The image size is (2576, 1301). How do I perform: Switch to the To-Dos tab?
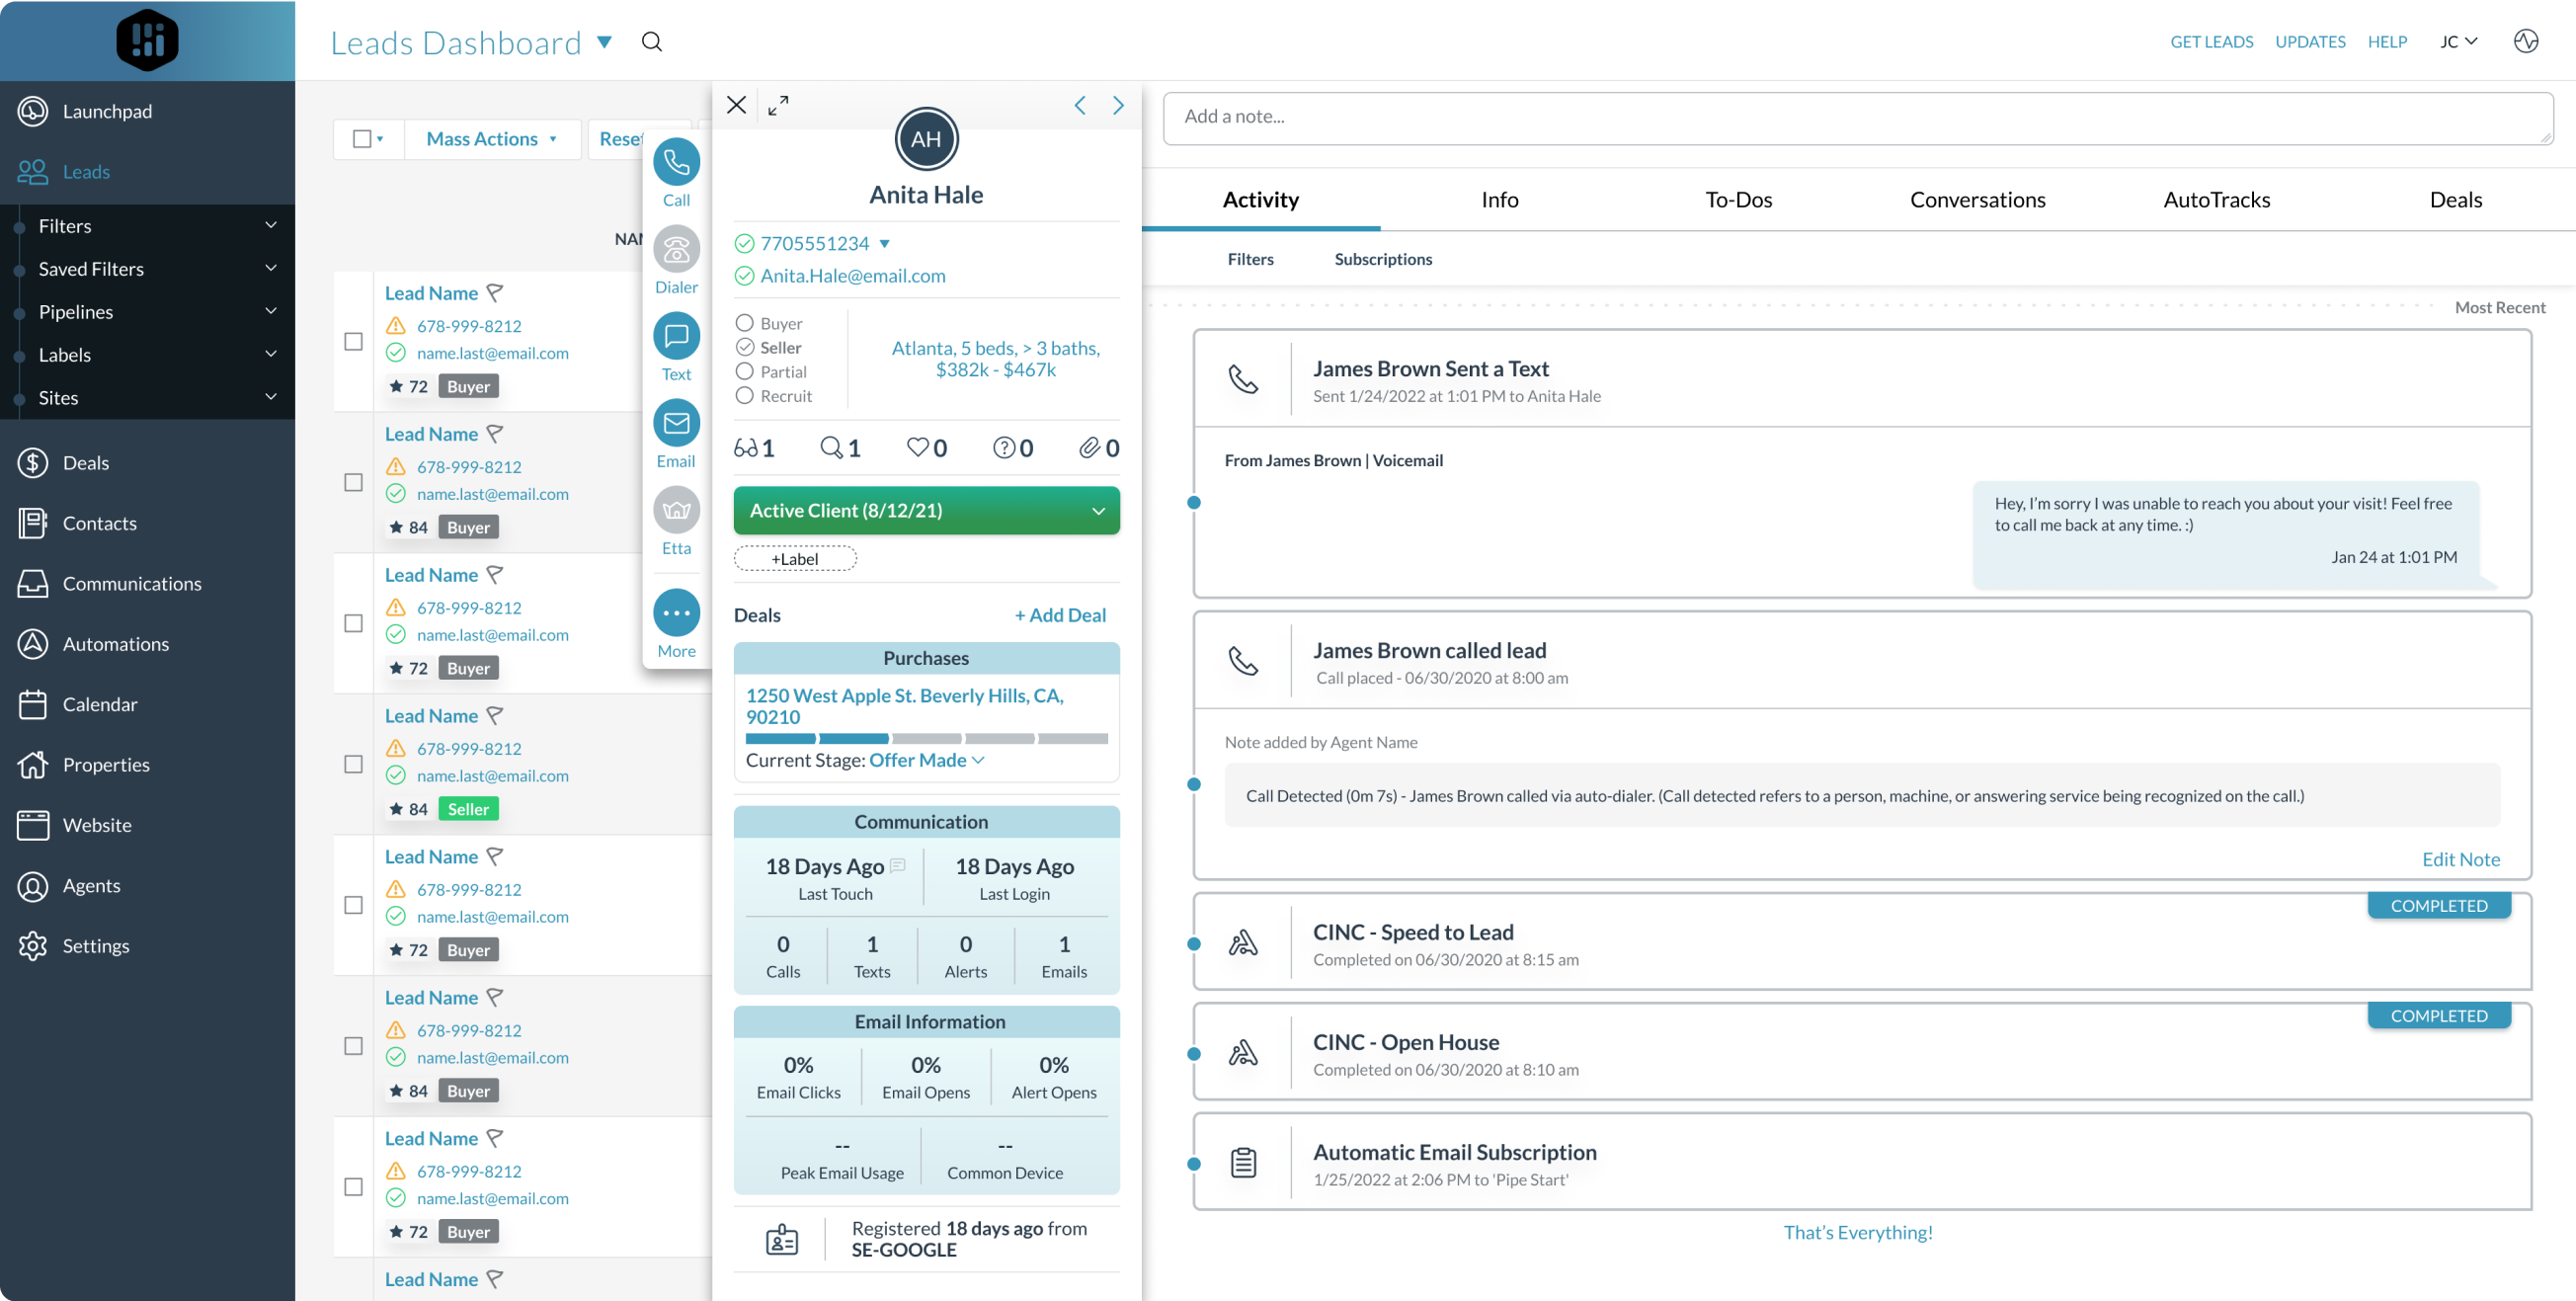click(1738, 200)
